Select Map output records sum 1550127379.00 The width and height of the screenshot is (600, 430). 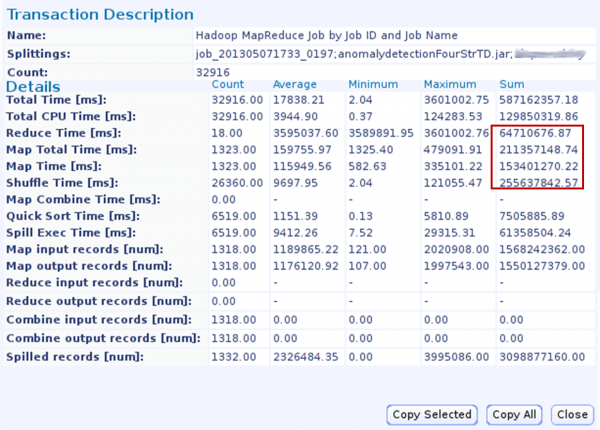[542, 266]
